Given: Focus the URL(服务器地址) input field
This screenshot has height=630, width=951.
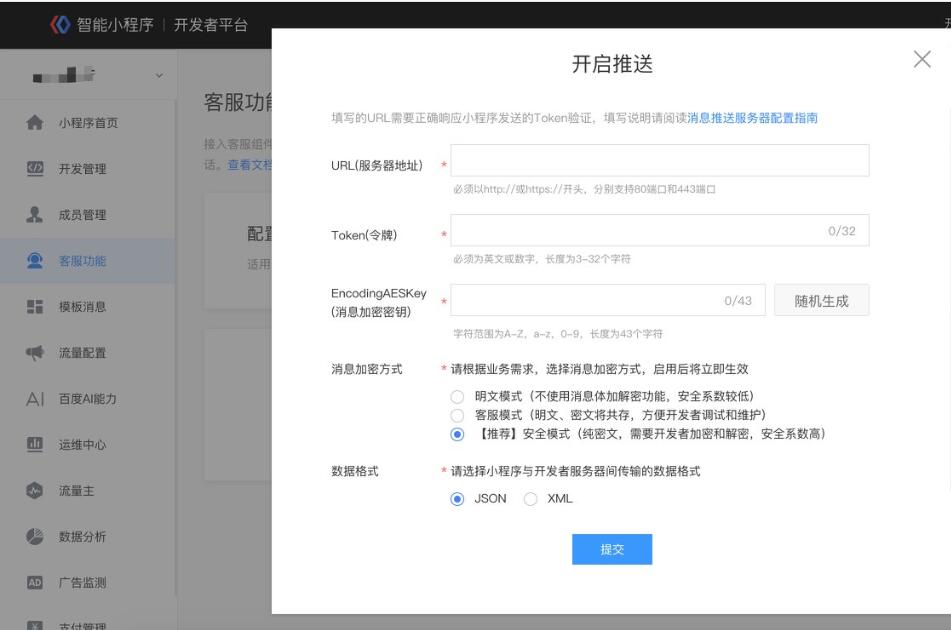Looking at the screenshot, I should [660, 161].
